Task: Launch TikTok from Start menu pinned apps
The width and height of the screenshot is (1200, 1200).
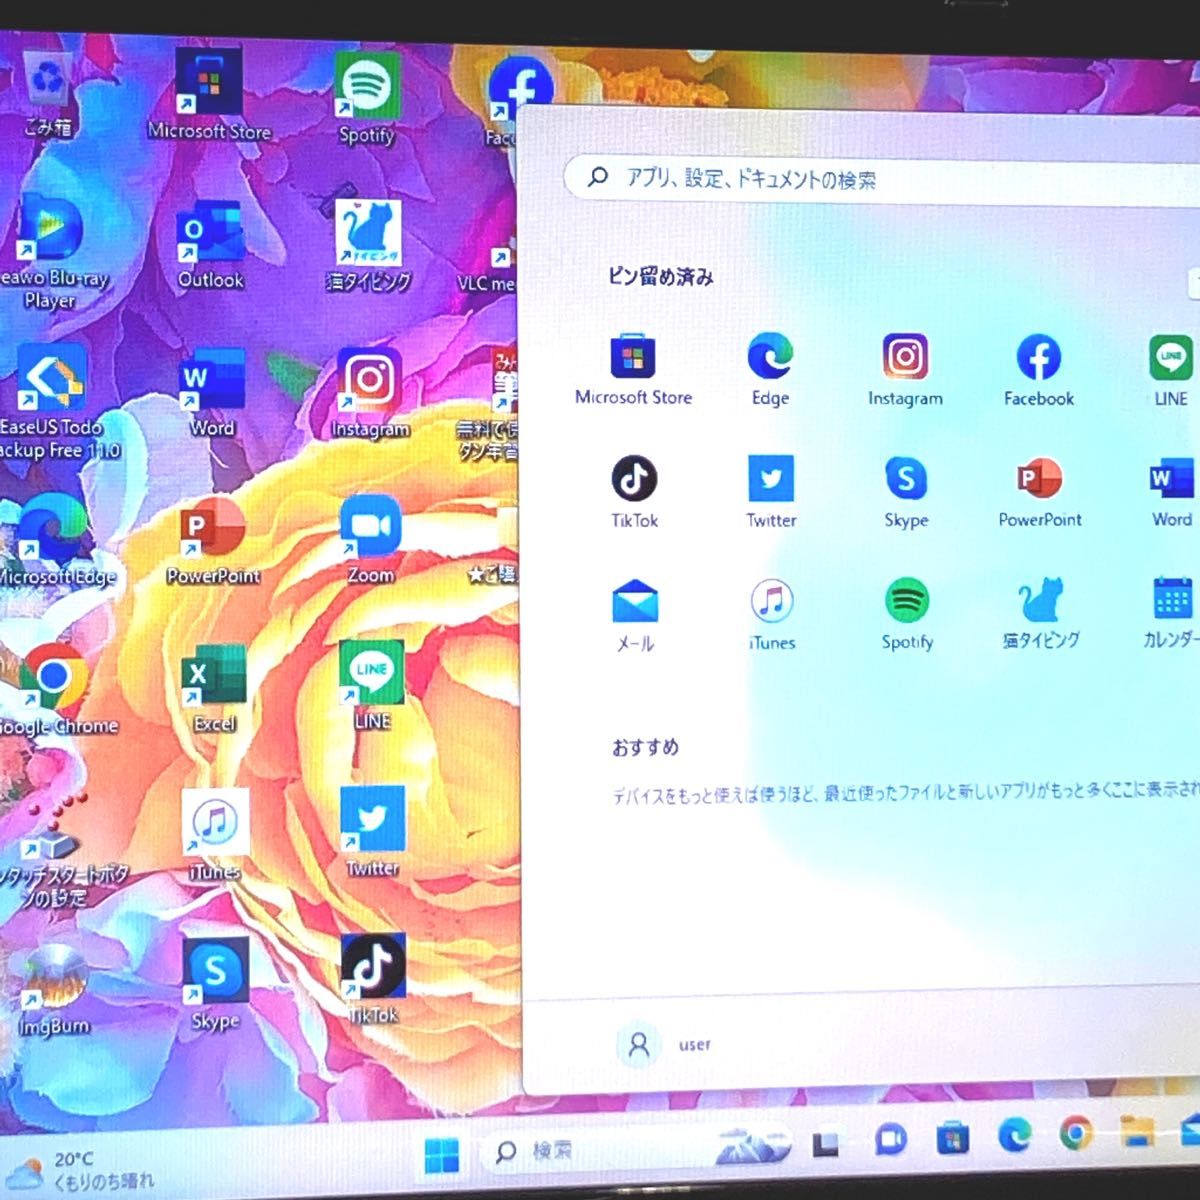Action: (x=635, y=492)
